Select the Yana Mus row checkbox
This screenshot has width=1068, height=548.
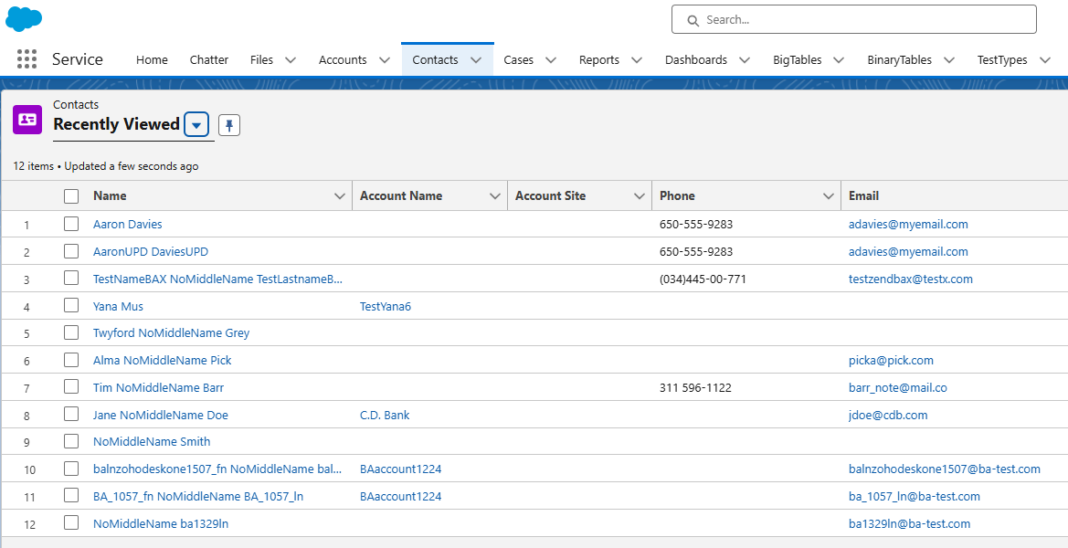click(71, 306)
